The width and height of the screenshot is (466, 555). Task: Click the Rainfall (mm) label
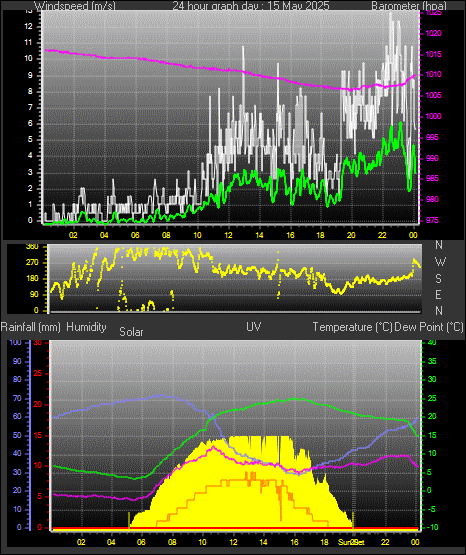click(x=30, y=327)
